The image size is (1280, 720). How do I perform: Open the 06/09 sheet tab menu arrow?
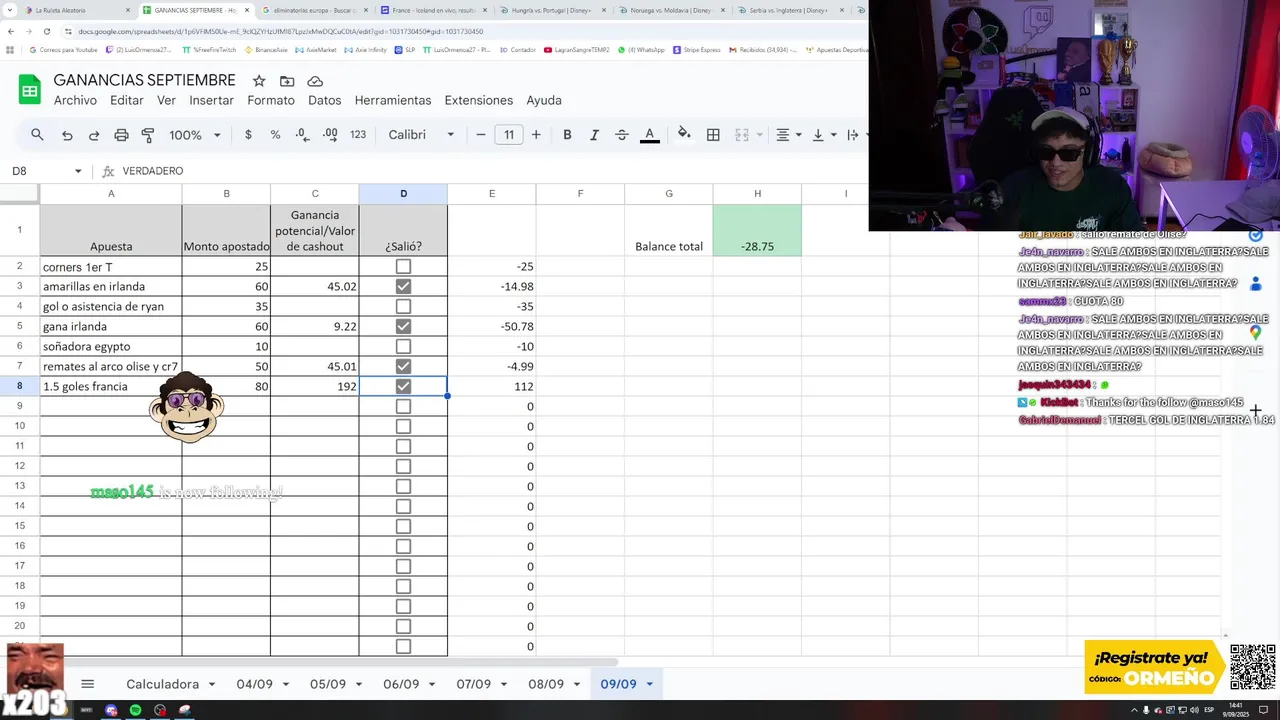coord(432,684)
